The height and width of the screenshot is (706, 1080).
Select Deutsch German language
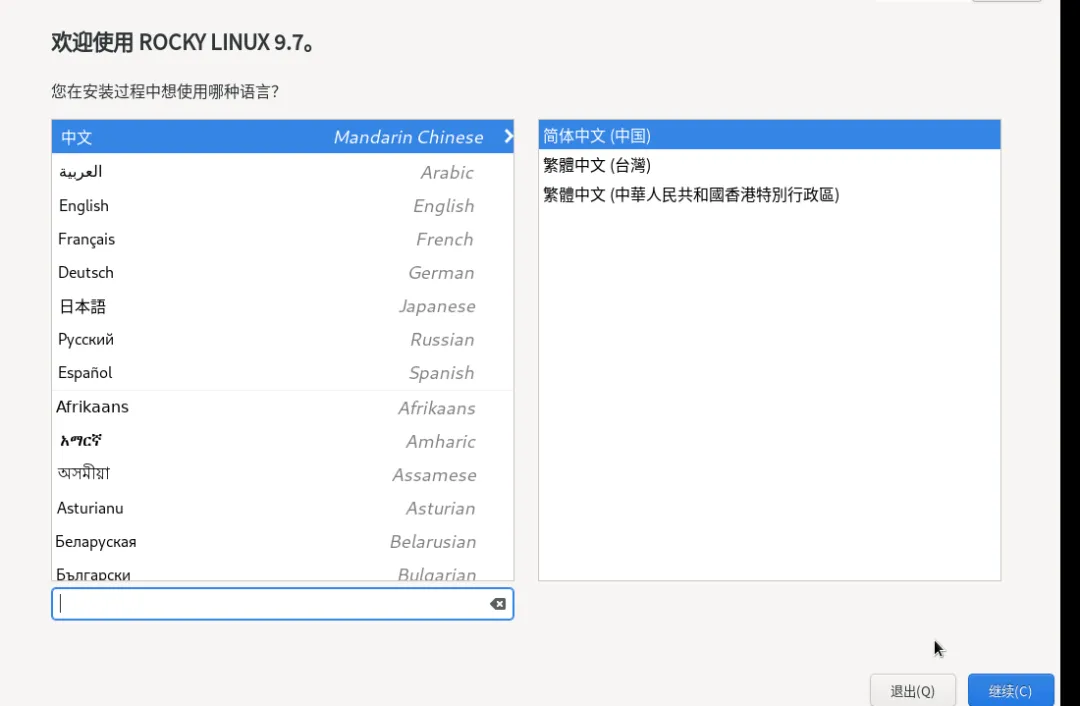pos(282,272)
